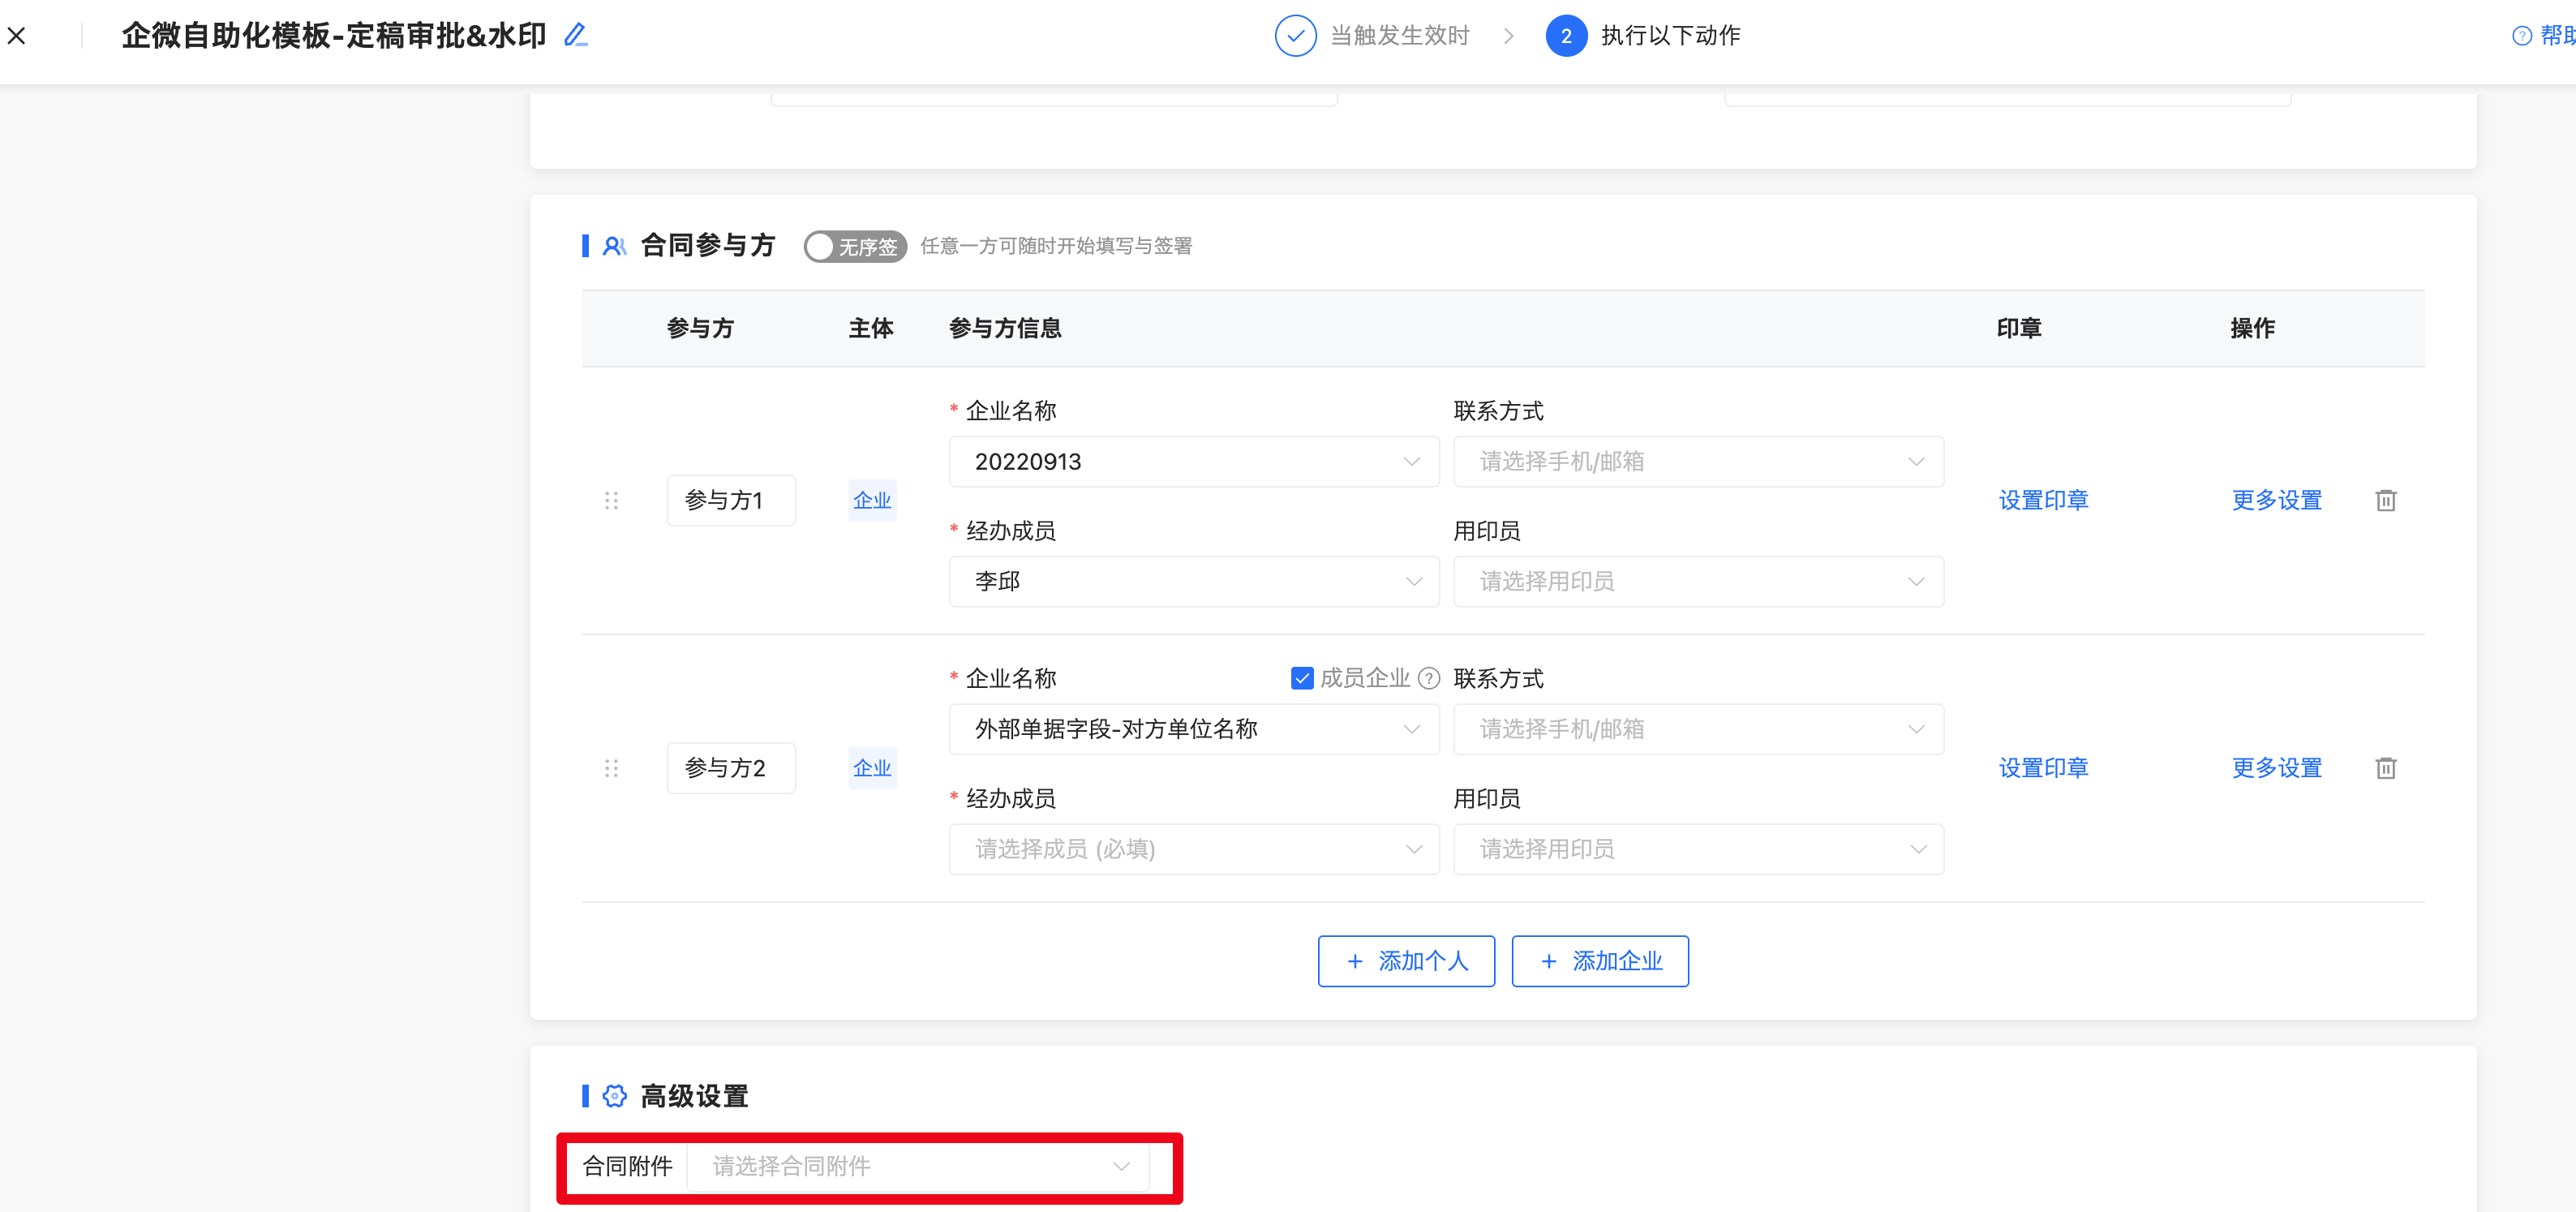Click the pencil icon to edit the template name
Viewport: 2576px width, 1212px height.
pos(575,36)
